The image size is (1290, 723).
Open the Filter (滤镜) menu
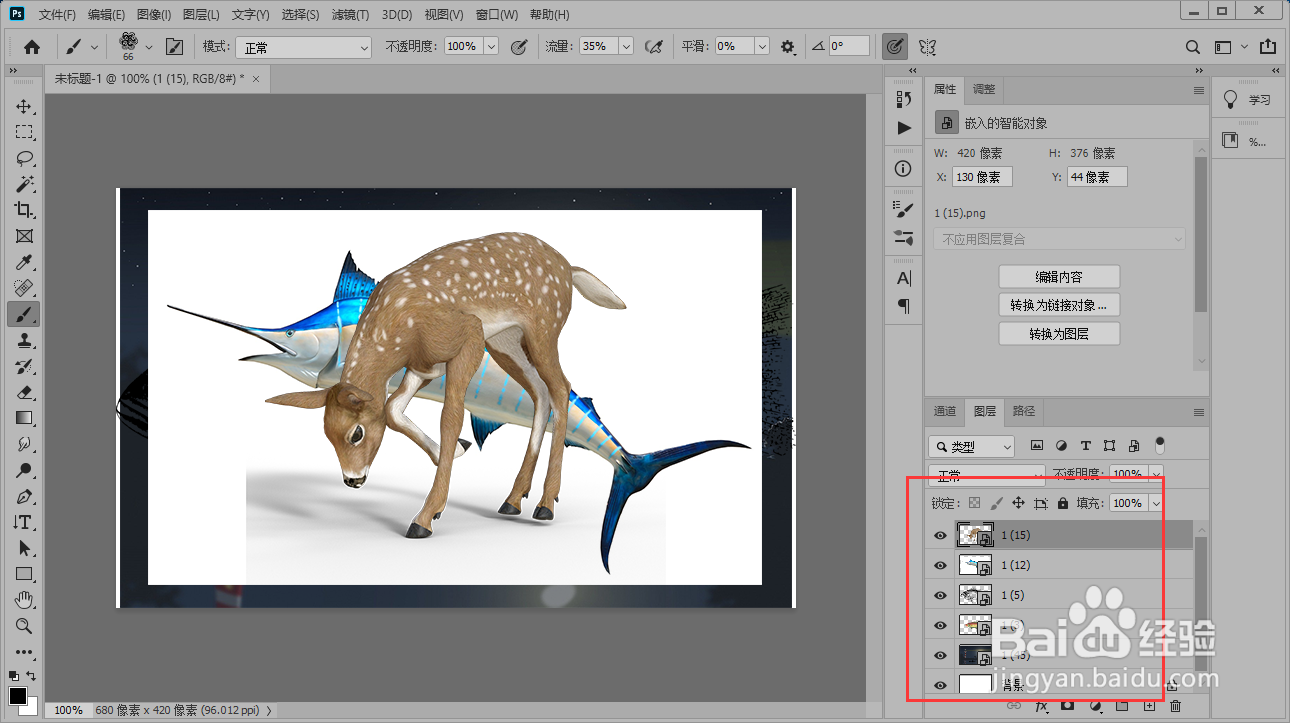pos(350,15)
